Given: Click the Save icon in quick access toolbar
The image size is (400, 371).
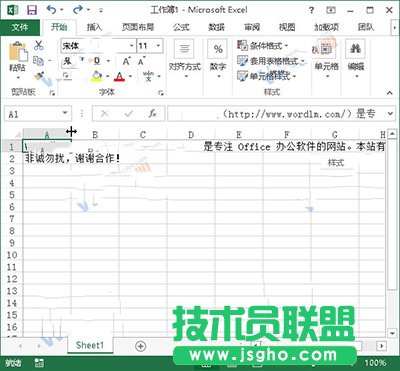Looking at the screenshot, I should 32,10.
